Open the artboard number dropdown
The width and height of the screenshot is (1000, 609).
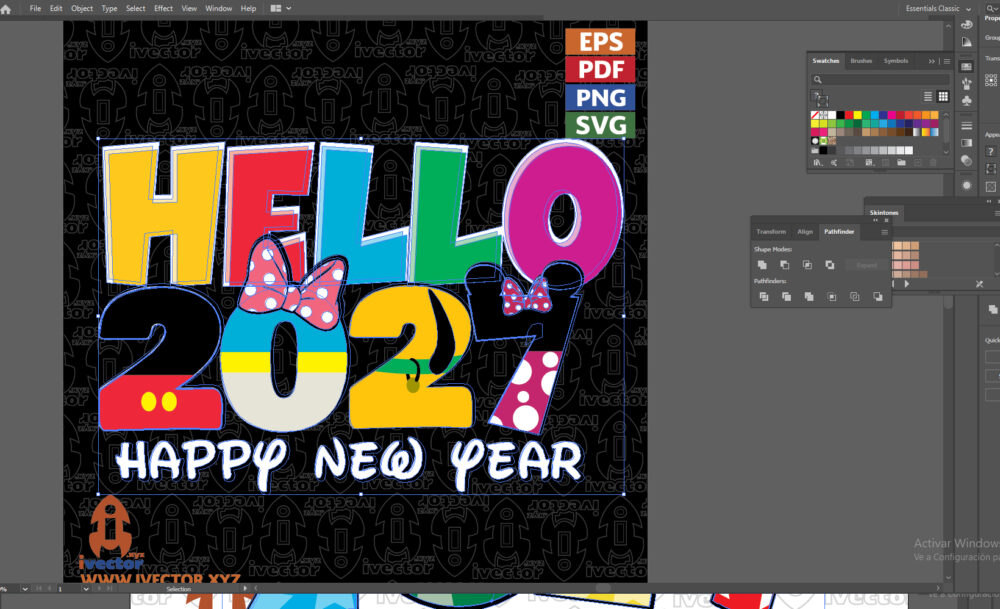click(85, 589)
